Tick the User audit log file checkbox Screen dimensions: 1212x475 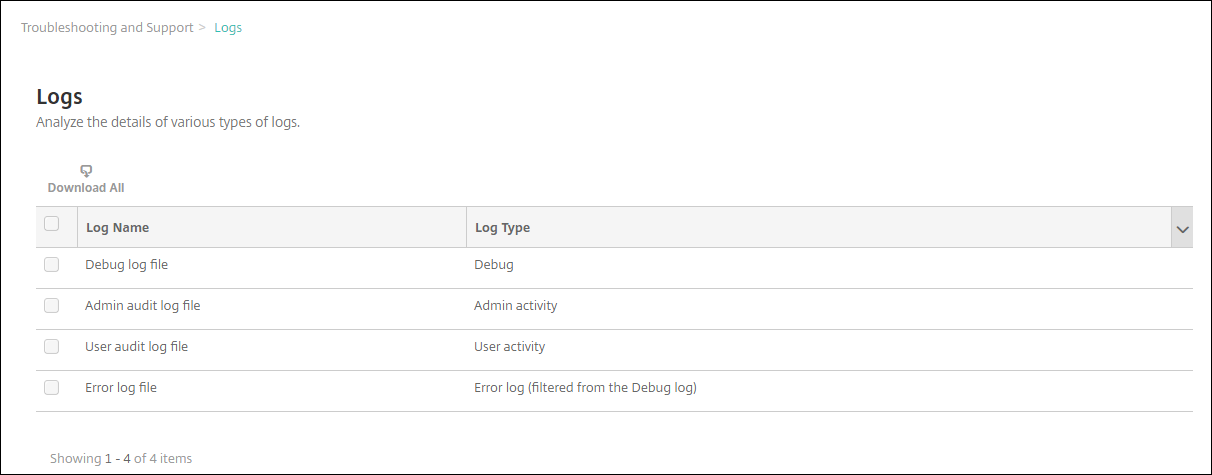(x=52, y=347)
